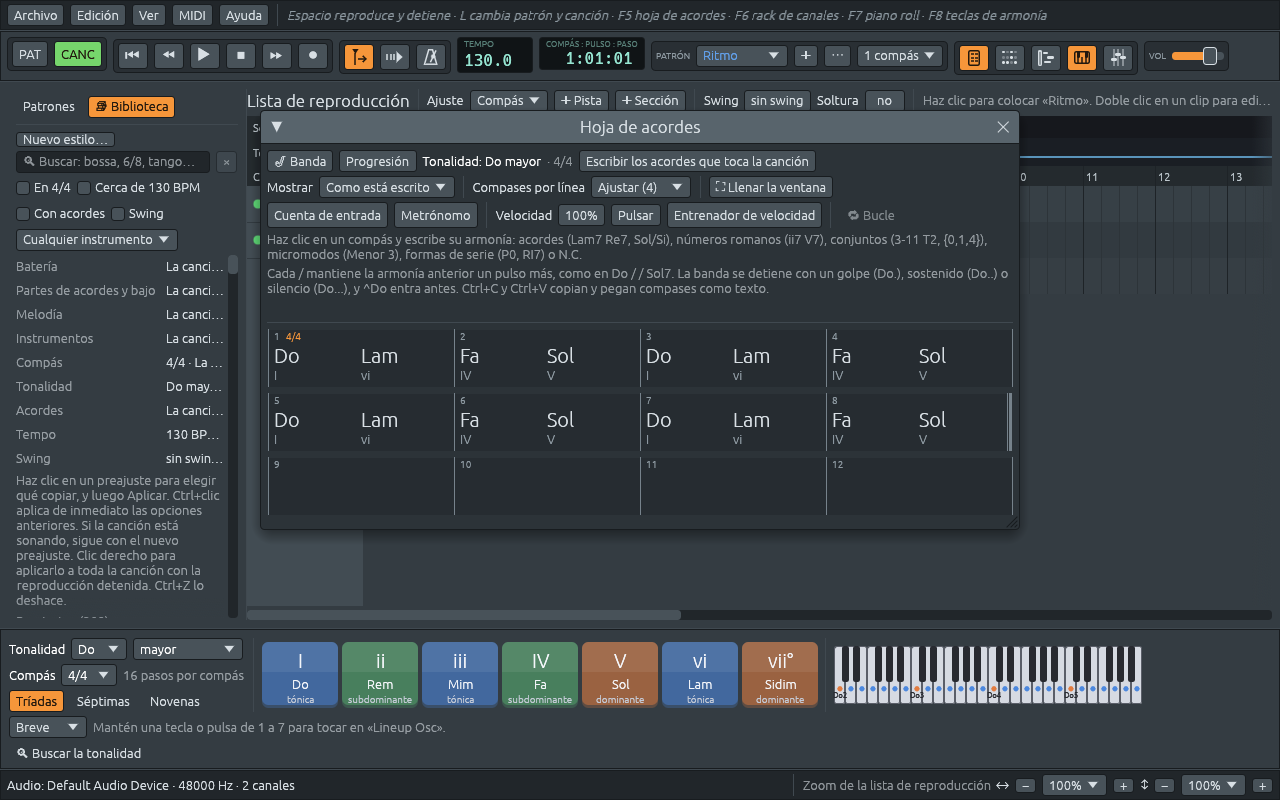Show the channel rack view icon

pos(1010,57)
